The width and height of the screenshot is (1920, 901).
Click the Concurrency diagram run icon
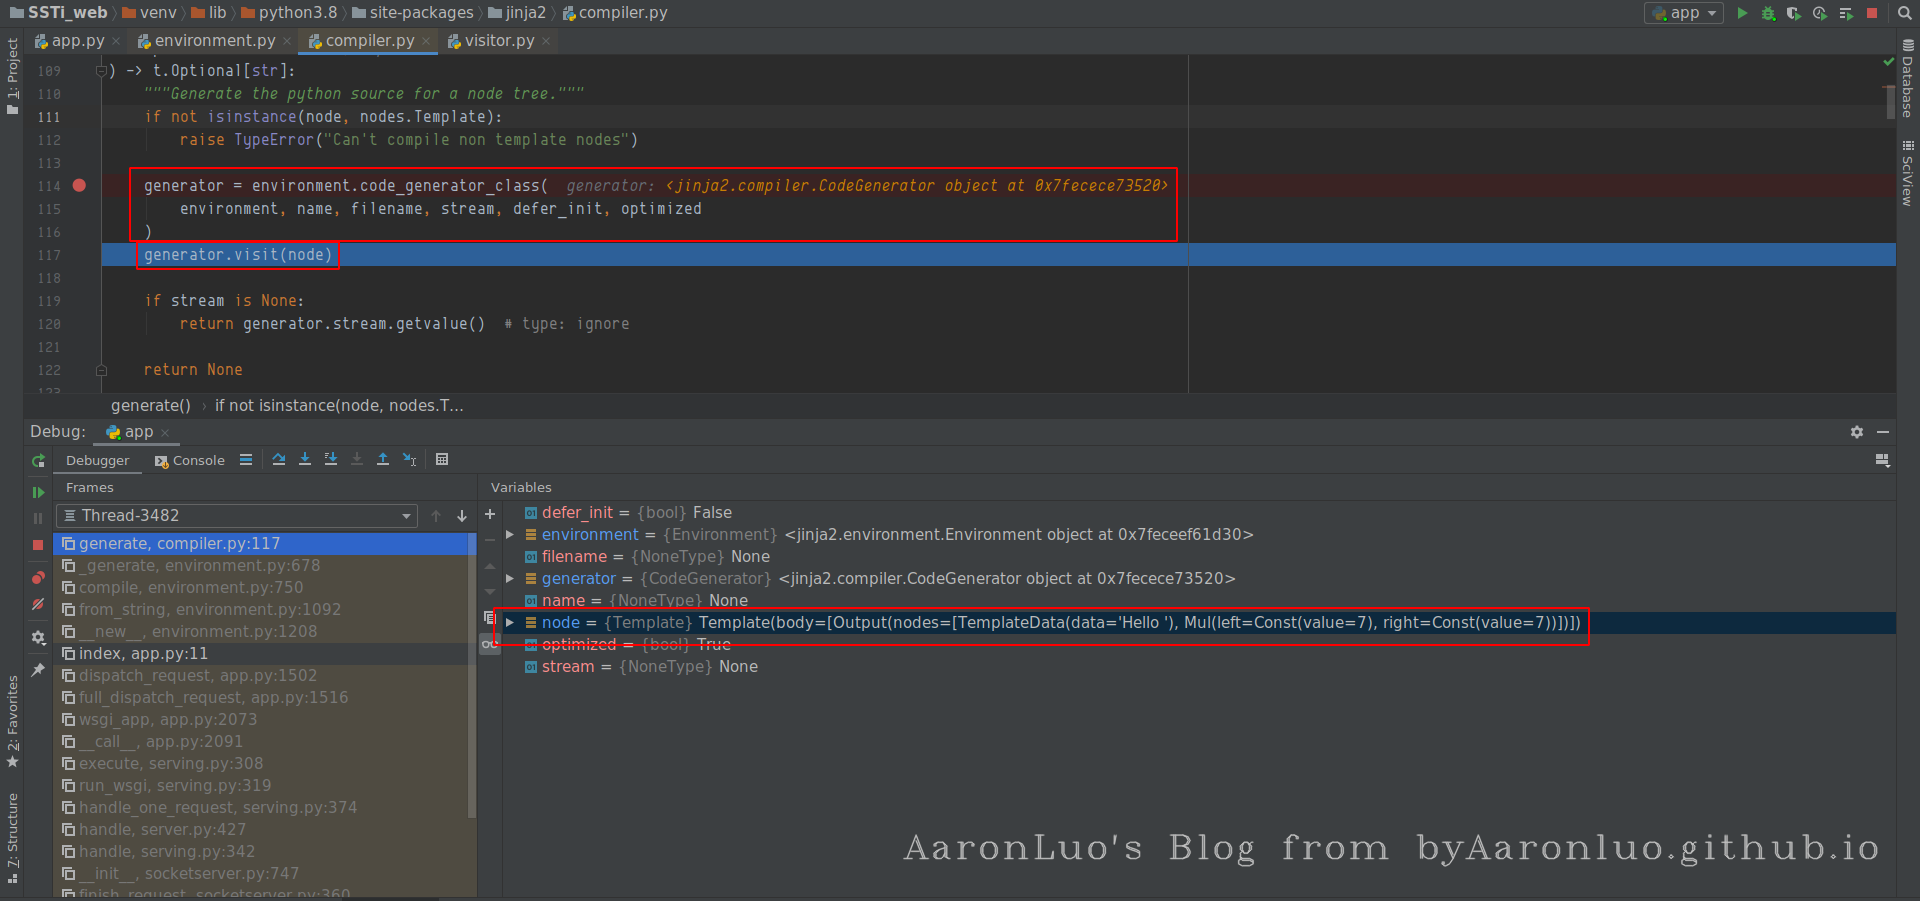click(x=1846, y=13)
